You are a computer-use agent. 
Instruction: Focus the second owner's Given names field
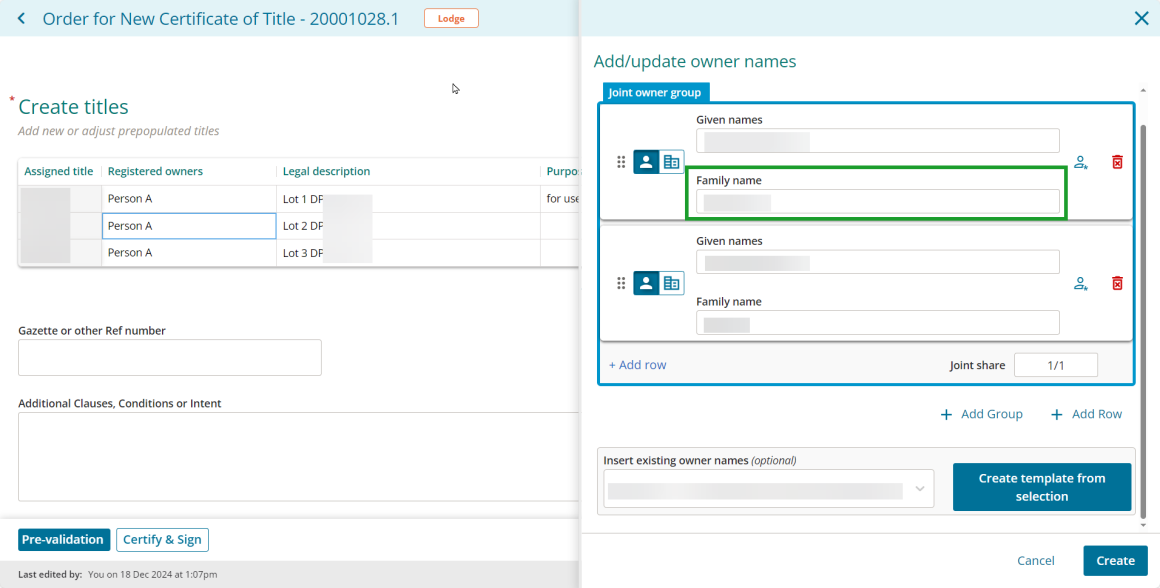(x=877, y=262)
